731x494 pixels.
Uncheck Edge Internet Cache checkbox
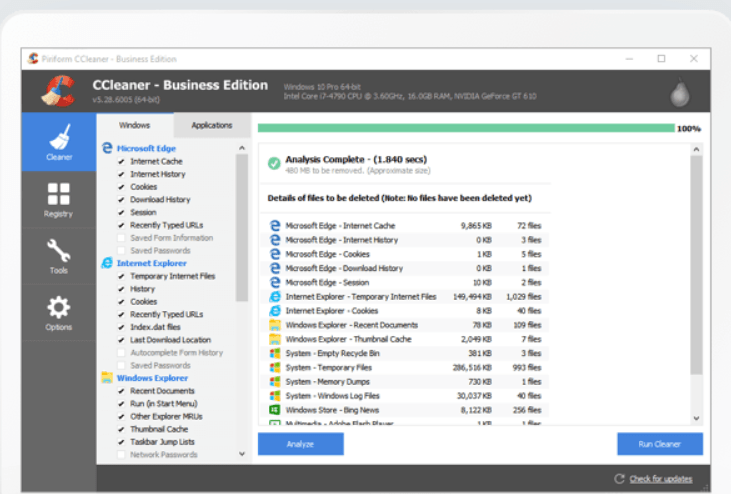point(121,161)
